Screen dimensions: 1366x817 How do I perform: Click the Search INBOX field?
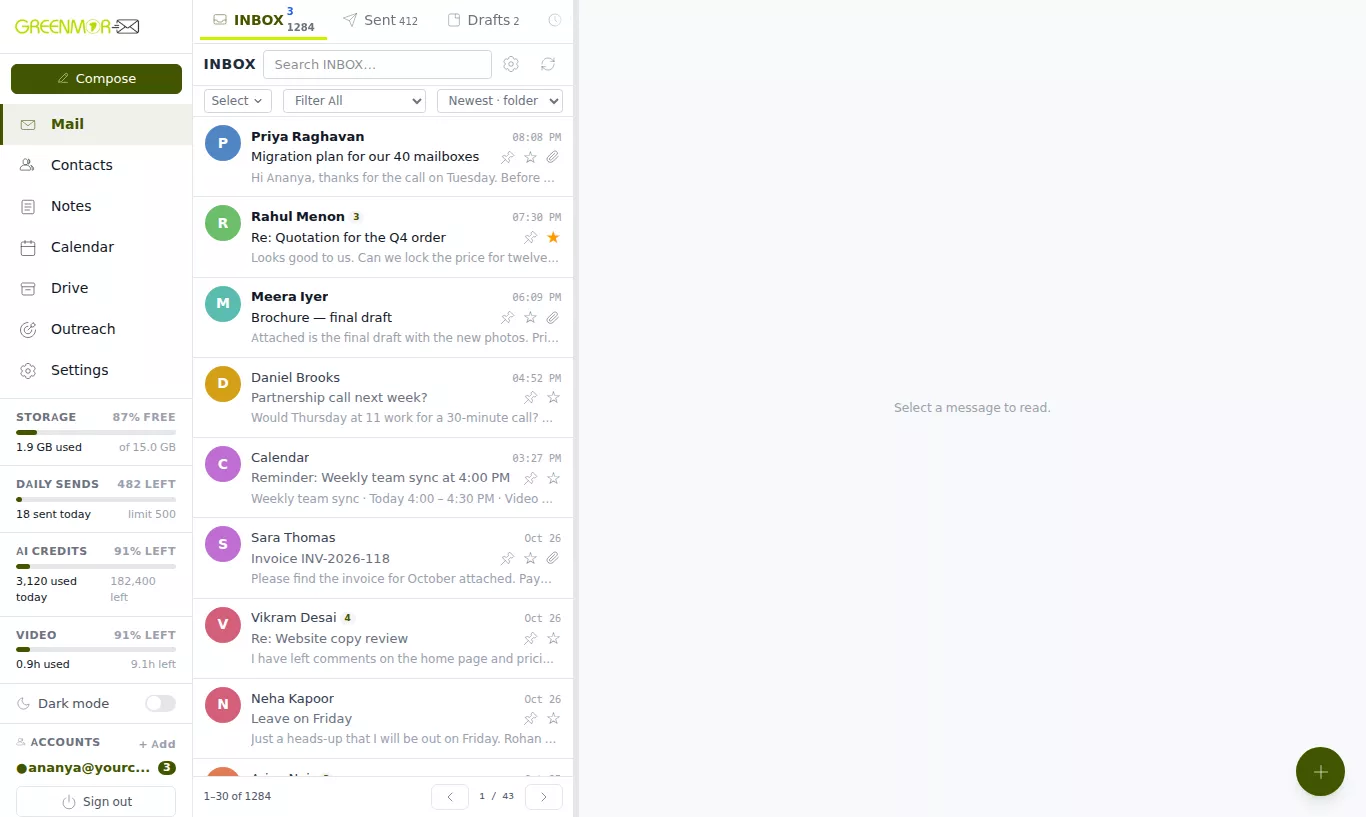377,64
